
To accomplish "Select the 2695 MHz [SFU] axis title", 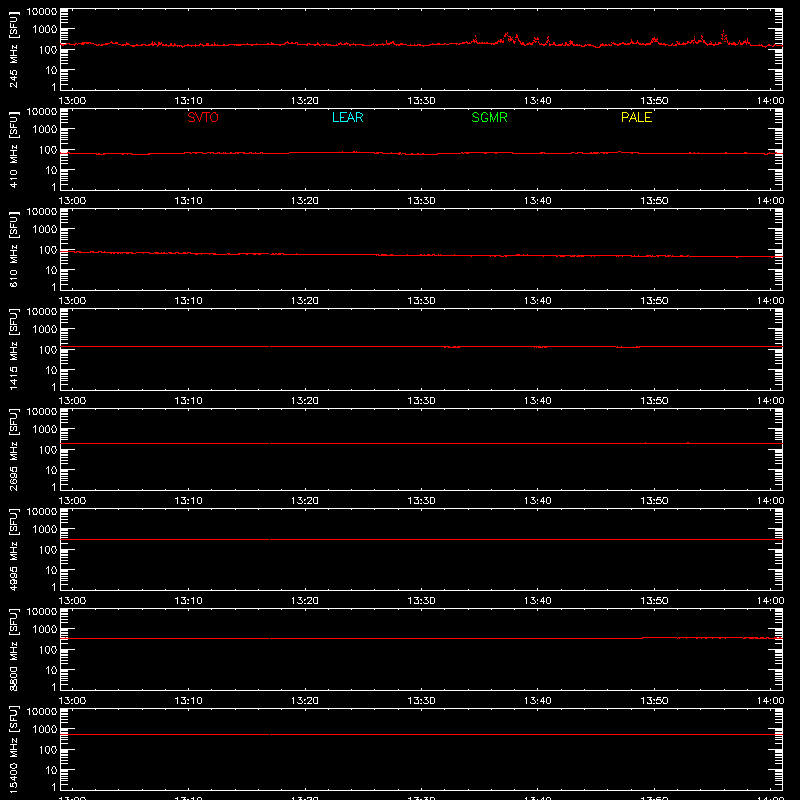I will 13,449.
